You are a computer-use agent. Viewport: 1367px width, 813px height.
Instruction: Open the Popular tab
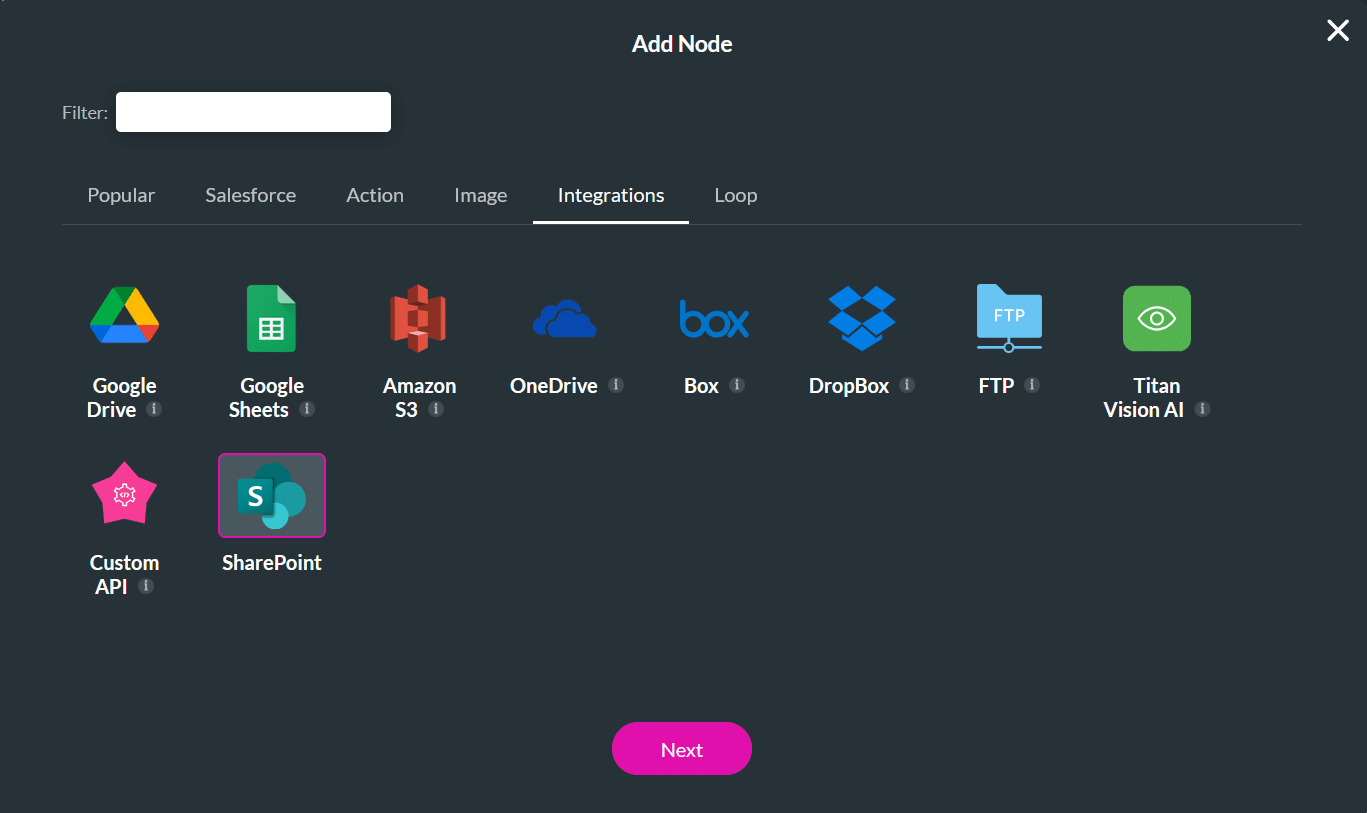coord(120,195)
